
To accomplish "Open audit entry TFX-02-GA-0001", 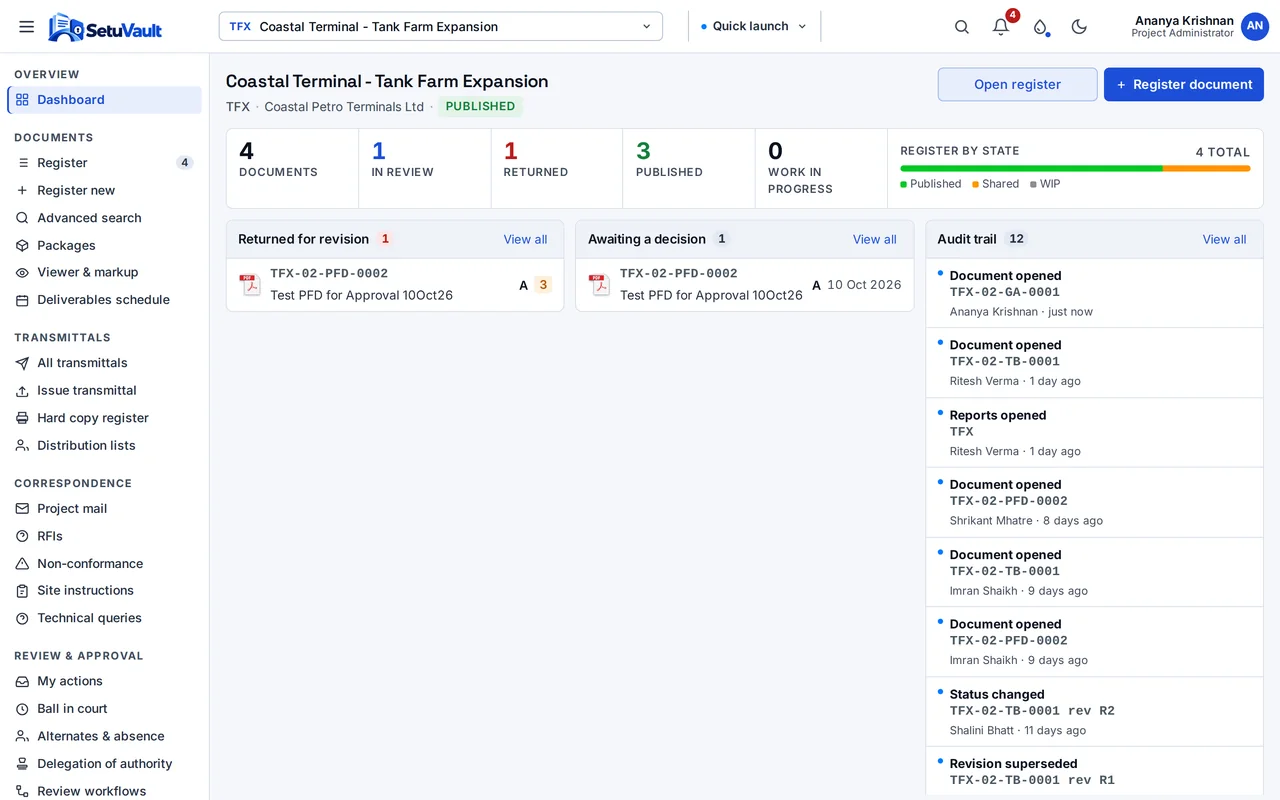I will (x=1095, y=294).
